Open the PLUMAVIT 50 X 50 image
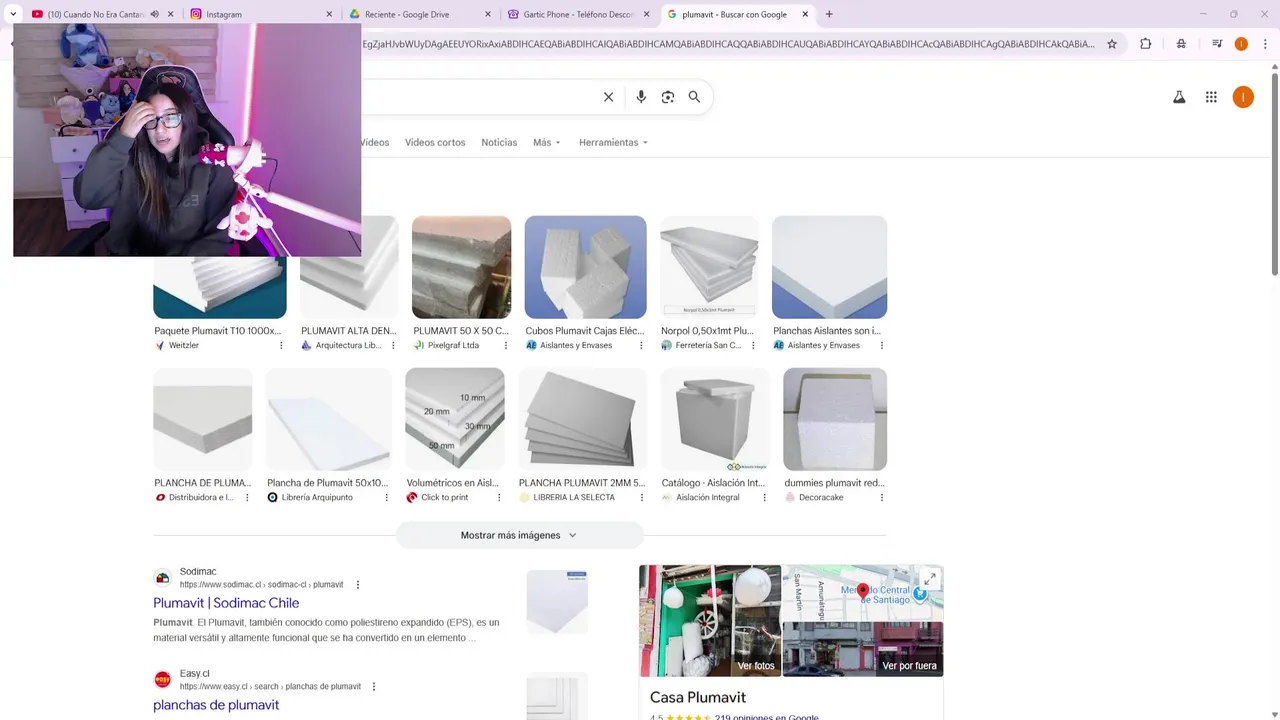This screenshot has height=720, width=1280. click(461, 267)
